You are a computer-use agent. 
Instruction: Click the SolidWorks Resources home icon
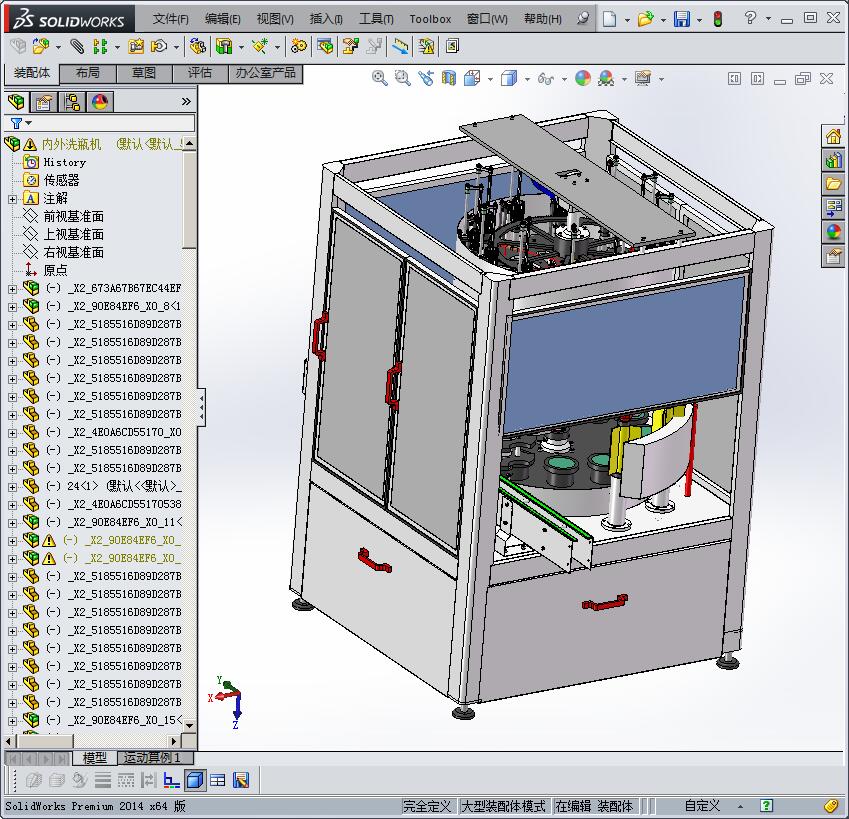pyautogui.click(x=833, y=136)
